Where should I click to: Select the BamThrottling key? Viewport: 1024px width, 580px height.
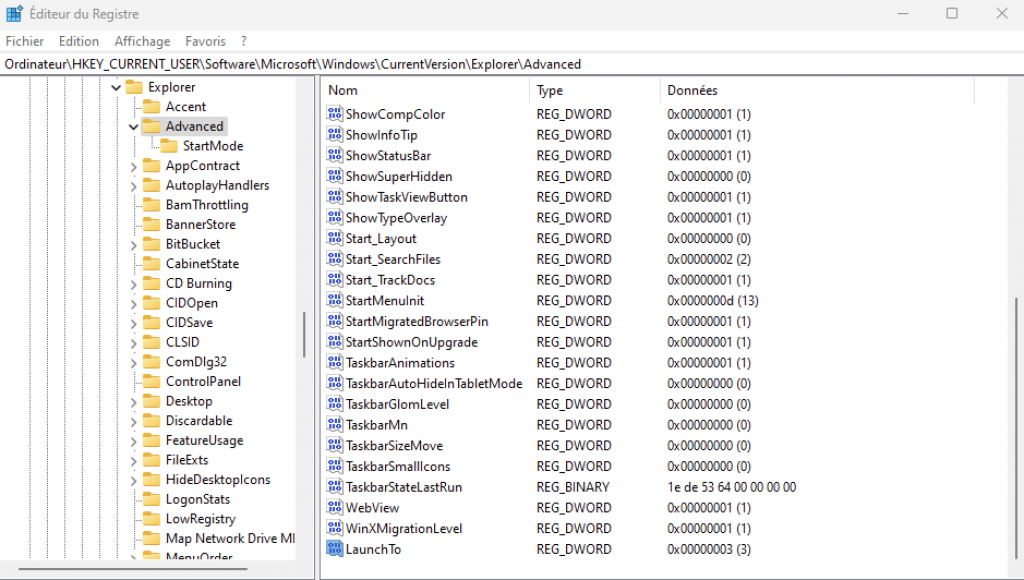point(206,204)
